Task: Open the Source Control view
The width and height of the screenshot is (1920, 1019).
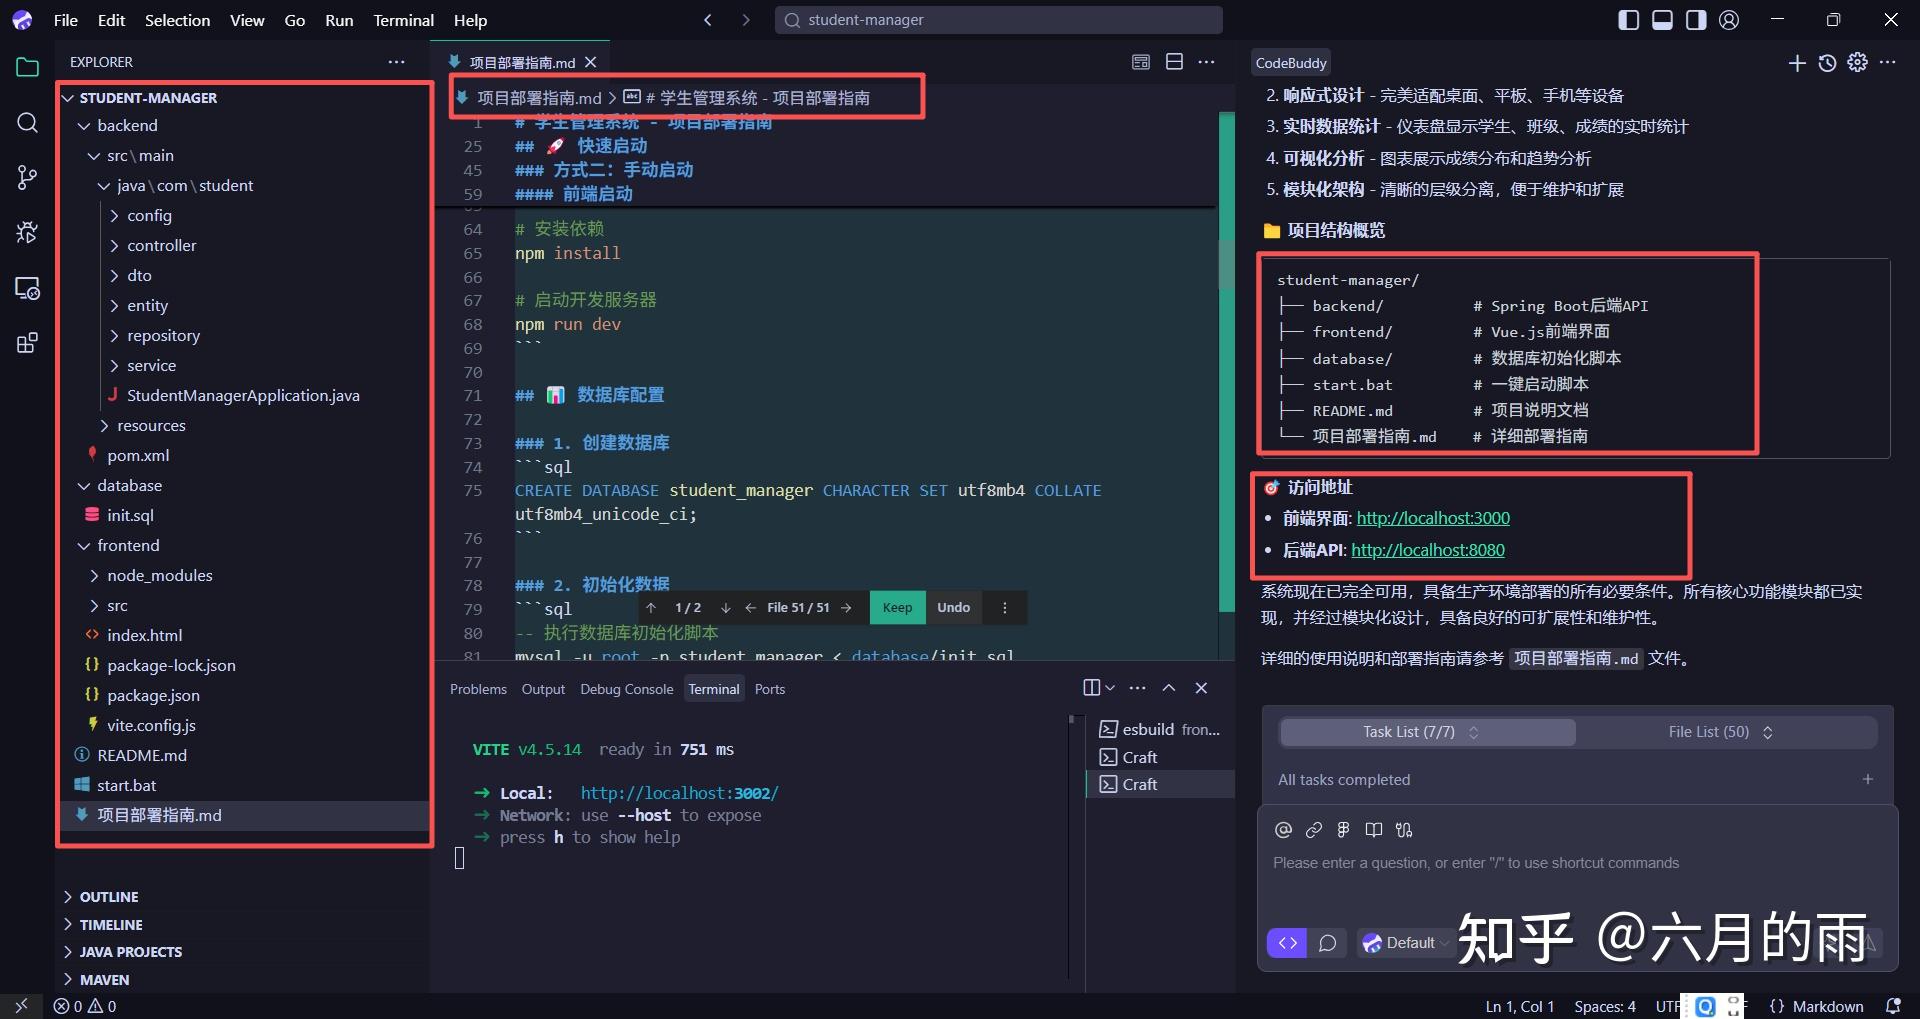Action: coord(26,177)
